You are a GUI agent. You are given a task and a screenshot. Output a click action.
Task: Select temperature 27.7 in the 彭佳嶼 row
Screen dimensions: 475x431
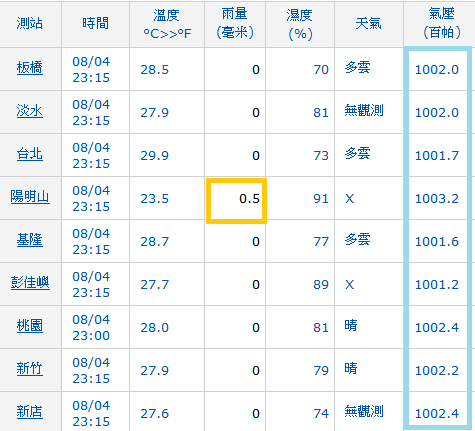coord(155,285)
